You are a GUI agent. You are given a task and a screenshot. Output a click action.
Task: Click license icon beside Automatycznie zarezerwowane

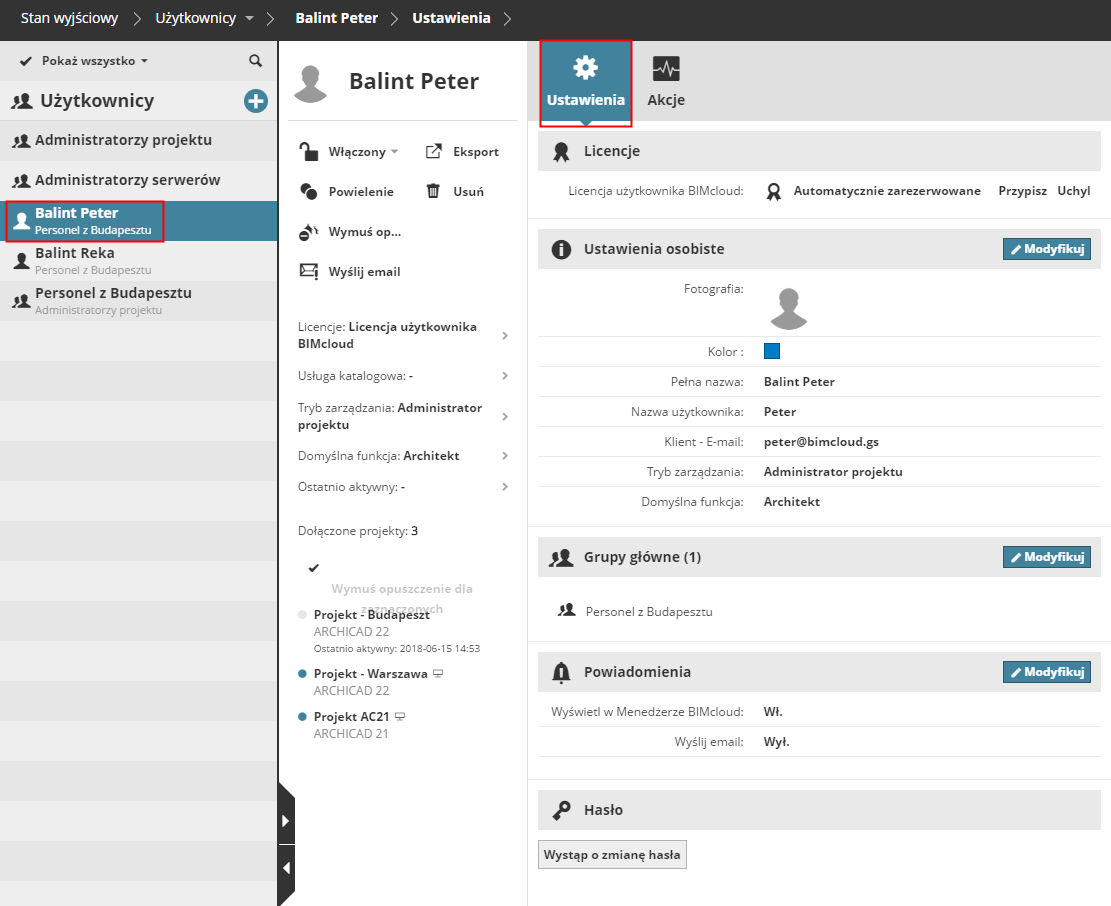tap(774, 191)
